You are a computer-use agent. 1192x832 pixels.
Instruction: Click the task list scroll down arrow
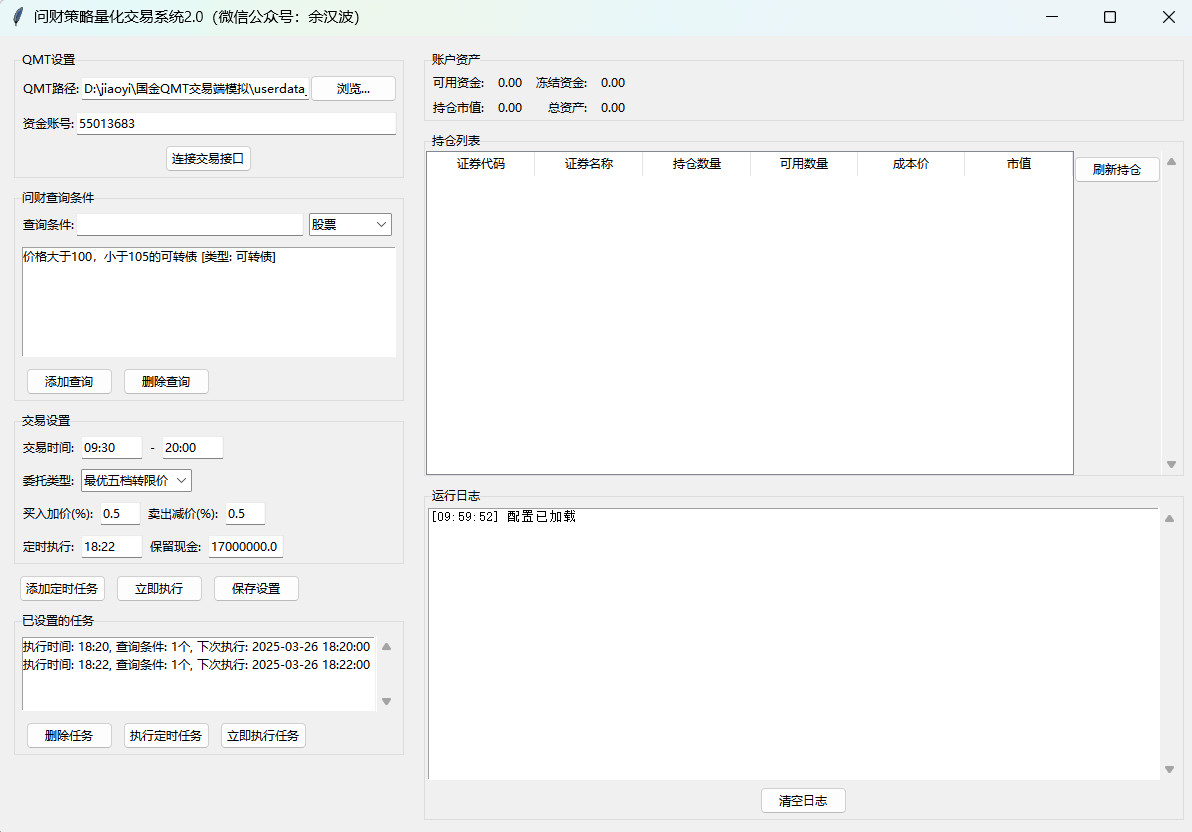click(387, 701)
